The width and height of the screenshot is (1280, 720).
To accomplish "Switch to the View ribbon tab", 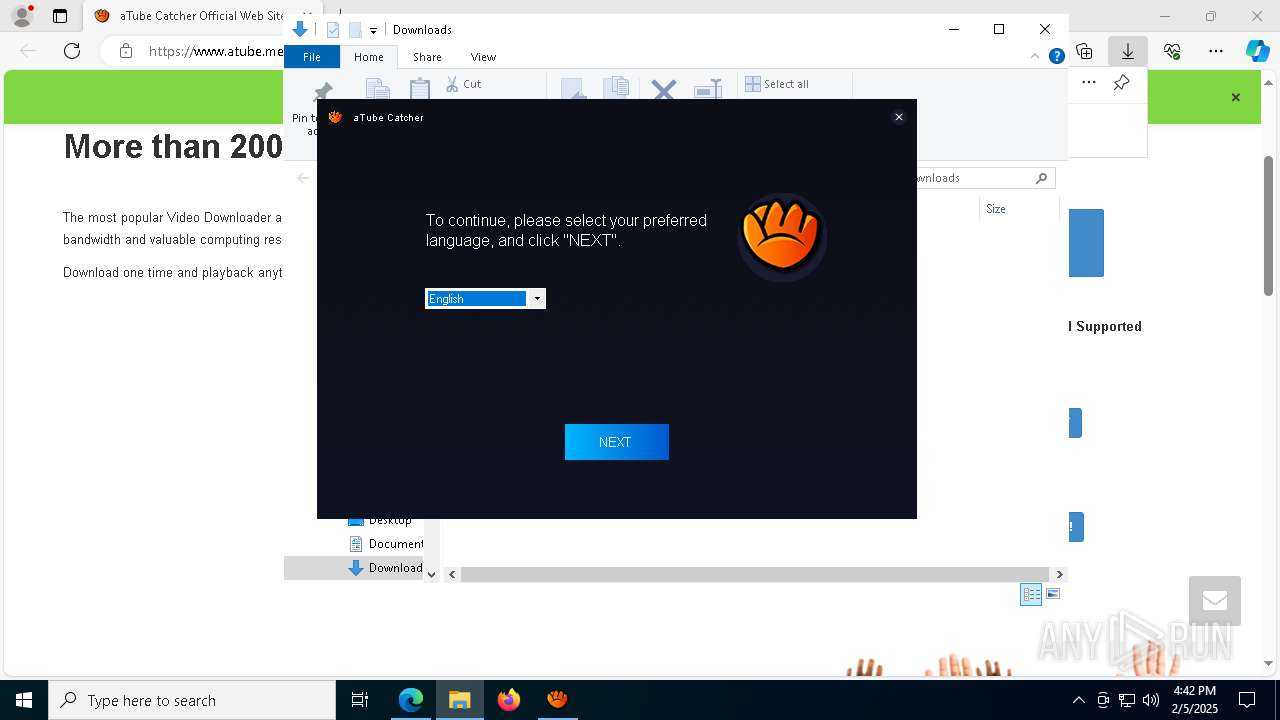I will point(483,57).
